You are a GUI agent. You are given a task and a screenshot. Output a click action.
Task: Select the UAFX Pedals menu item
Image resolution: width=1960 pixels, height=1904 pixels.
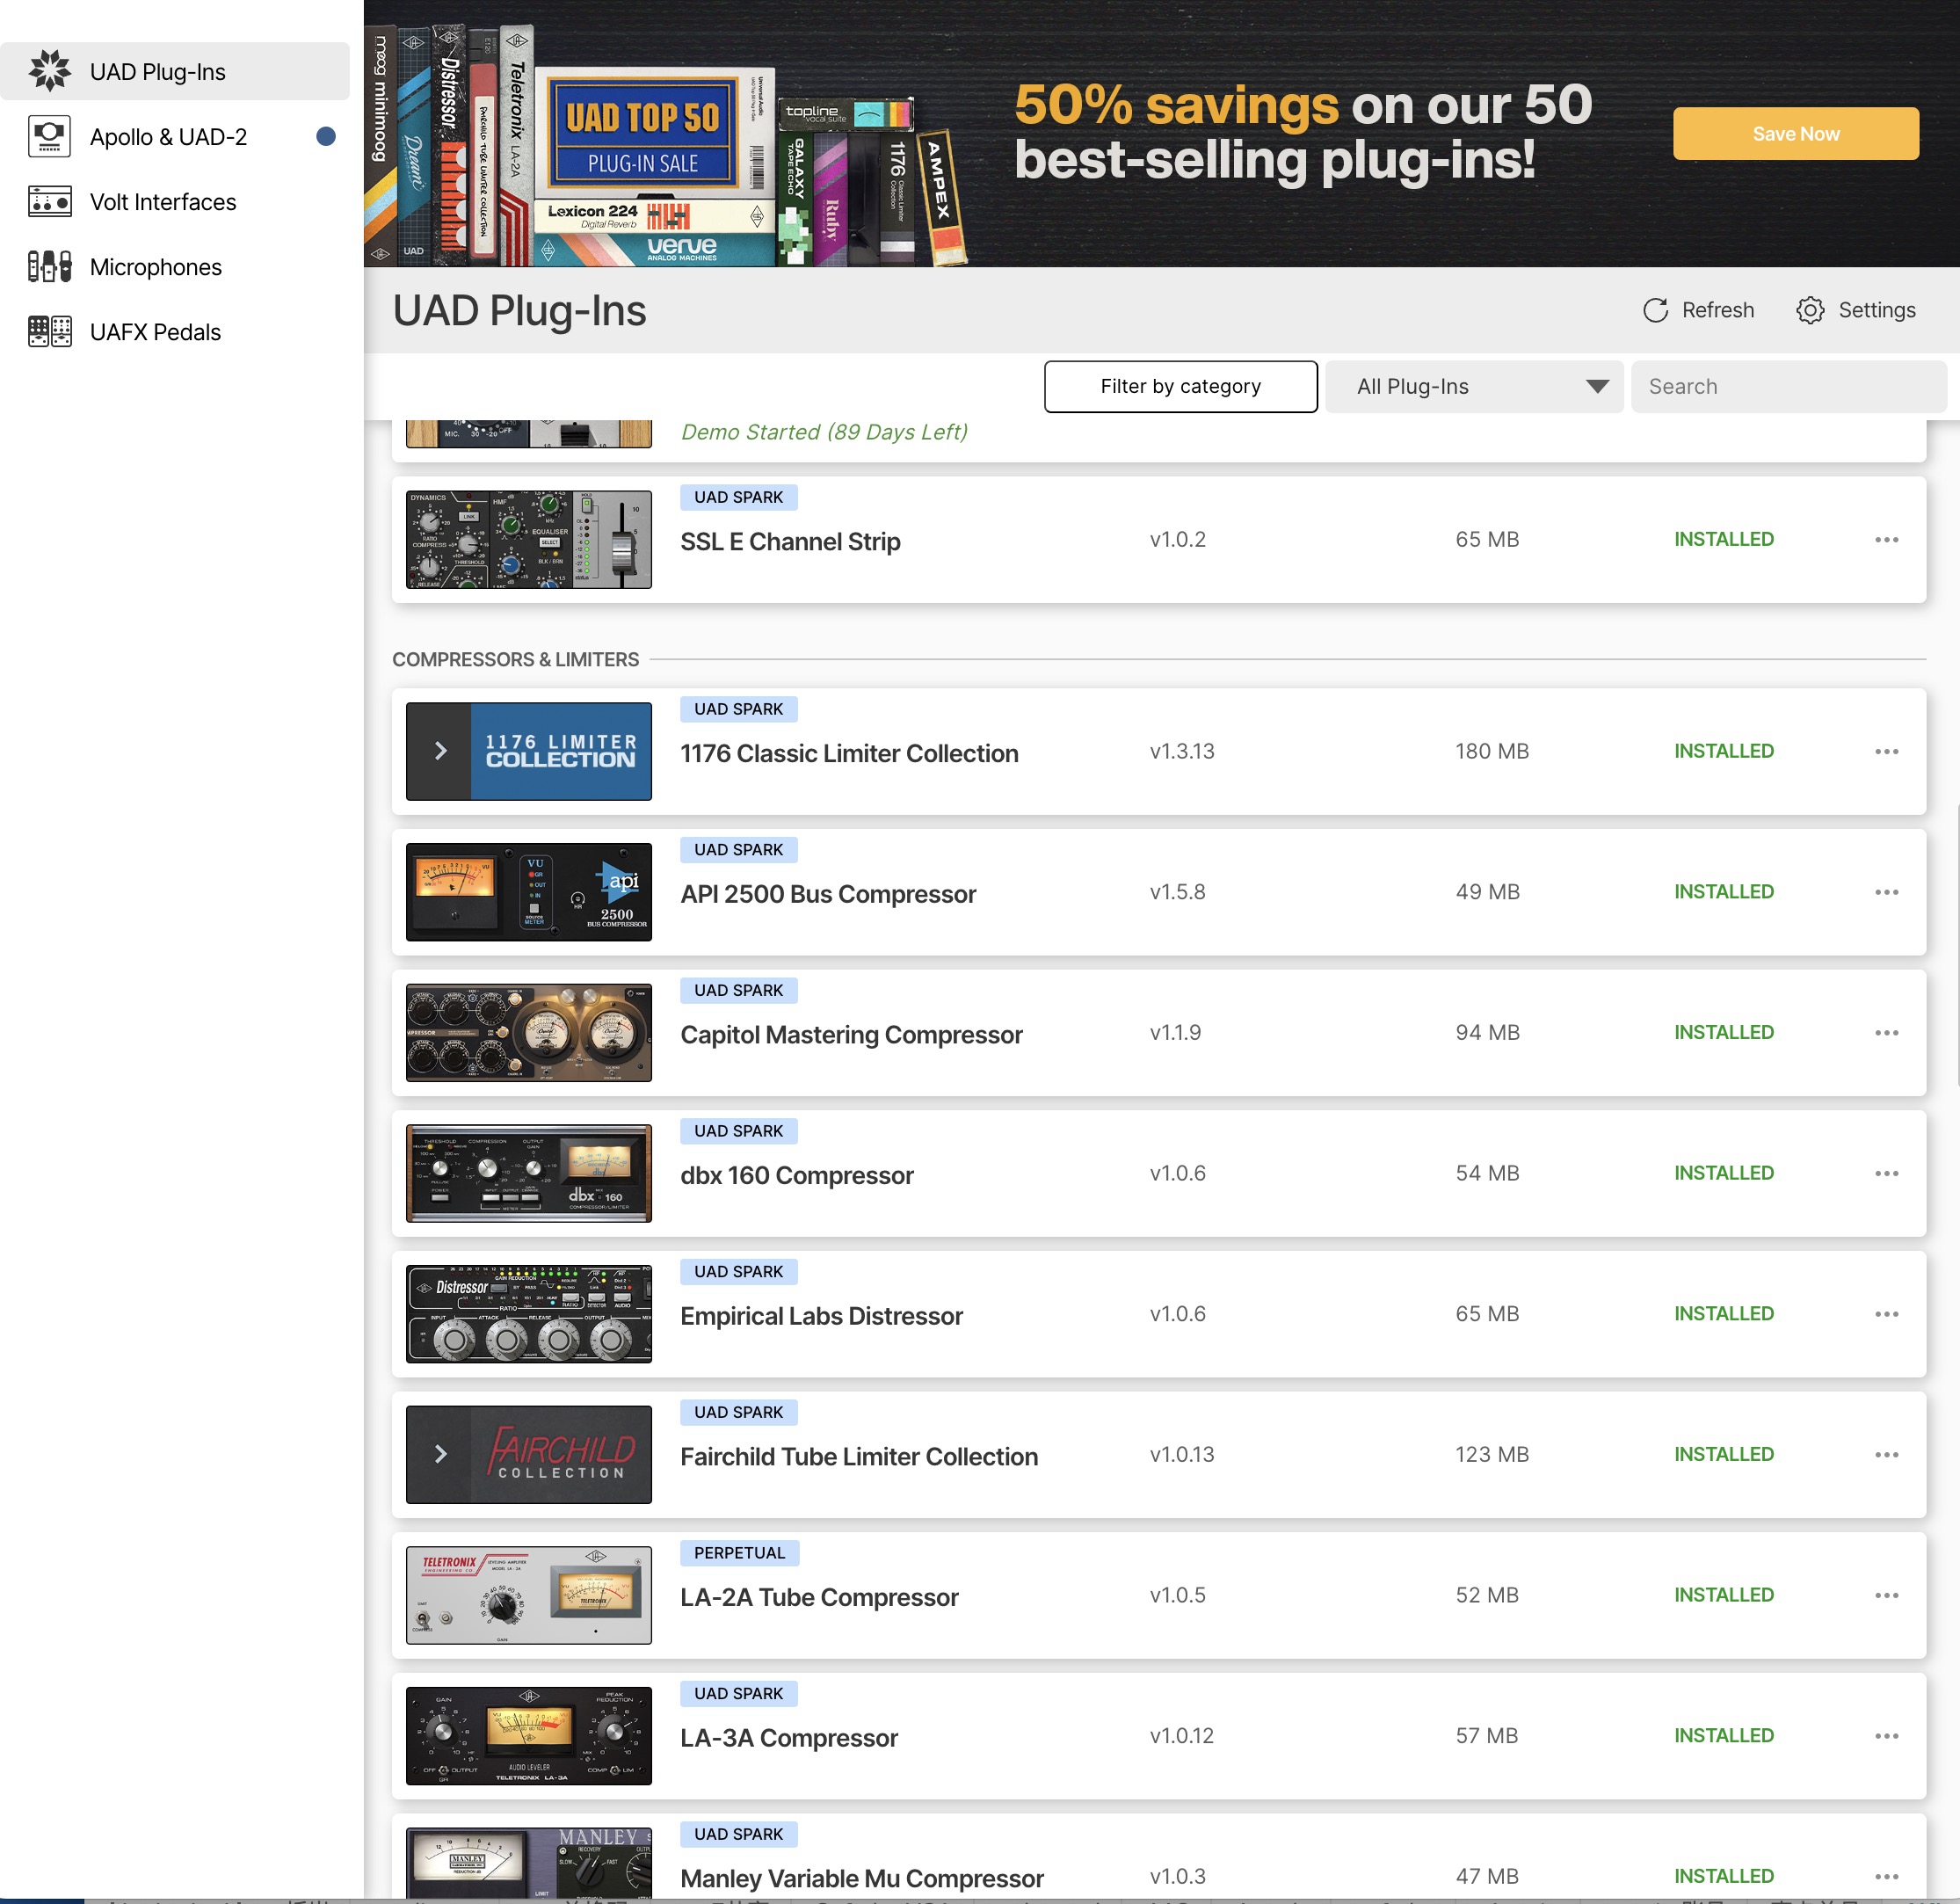(x=155, y=332)
